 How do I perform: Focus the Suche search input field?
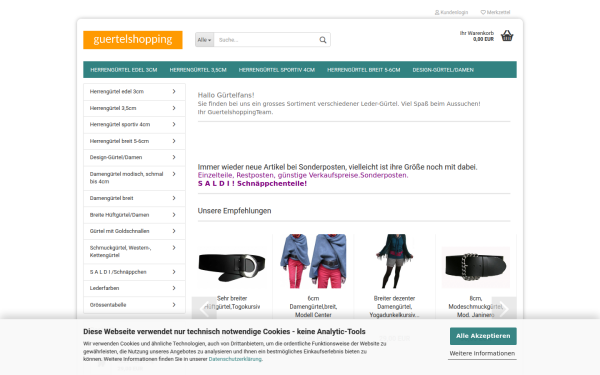(266, 40)
